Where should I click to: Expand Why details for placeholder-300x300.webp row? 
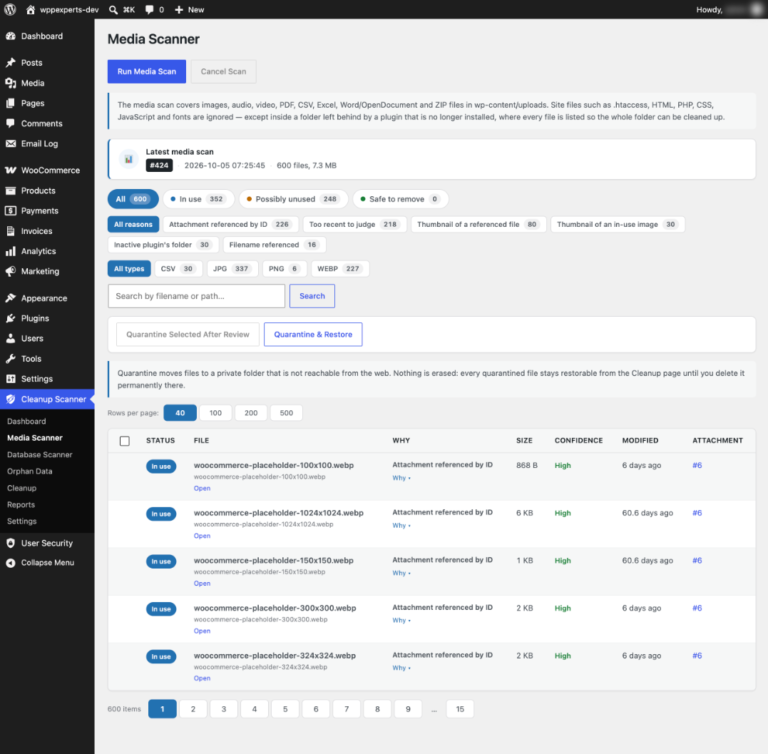pyautogui.click(x=401, y=620)
